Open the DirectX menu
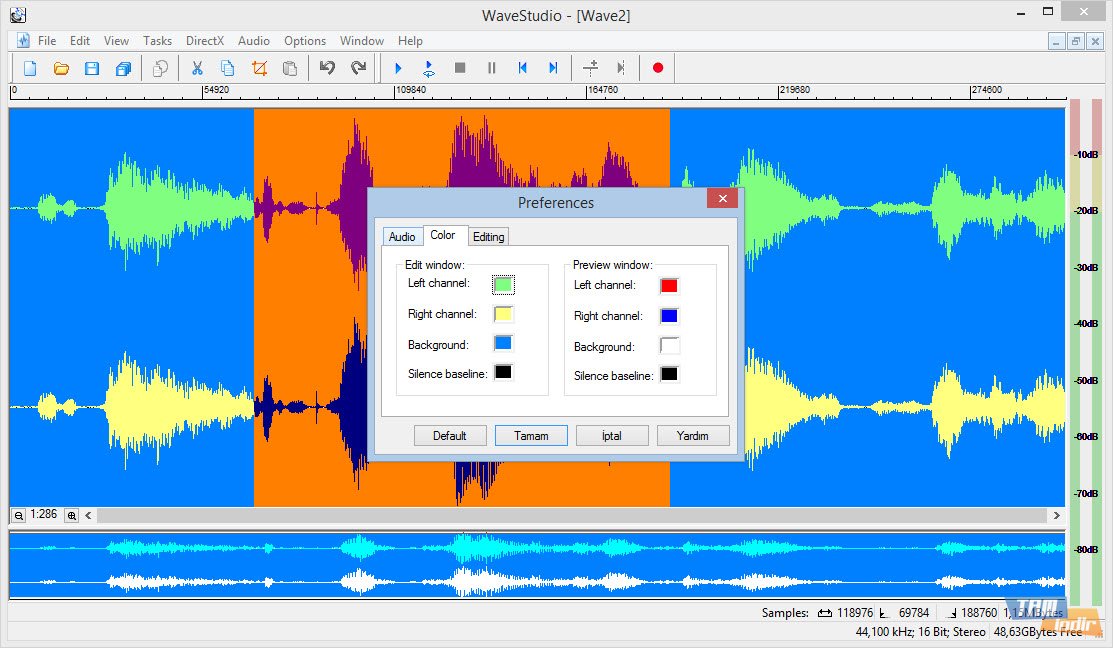The width and height of the screenshot is (1113, 648). pyautogui.click(x=204, y=41)
